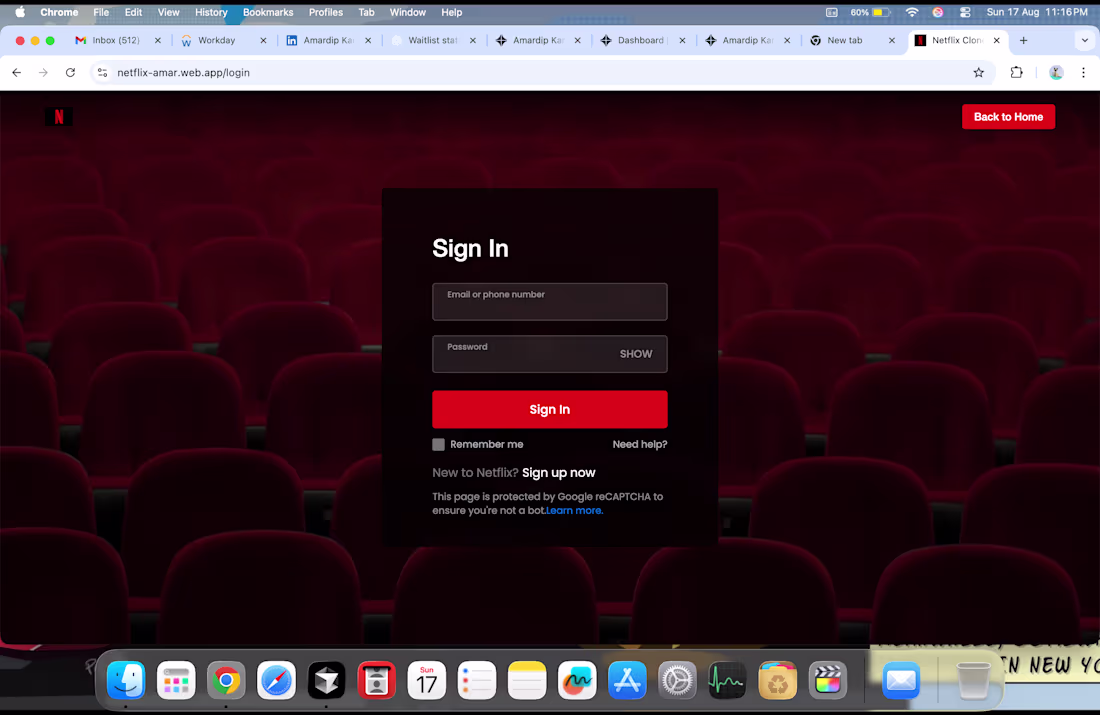Open Freeform from the Dock

tap(577, 680)
